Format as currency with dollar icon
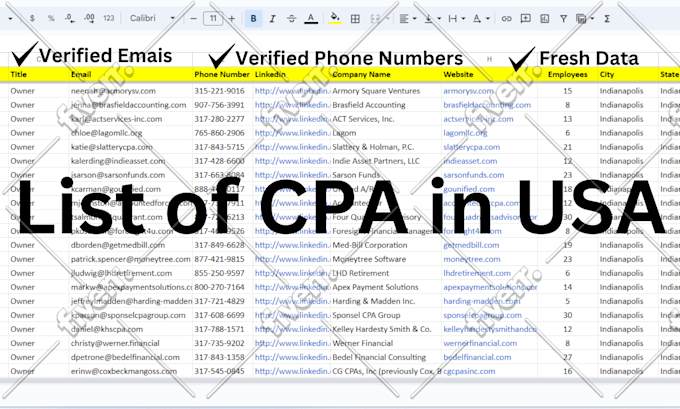680x409 pixels. 32,18
